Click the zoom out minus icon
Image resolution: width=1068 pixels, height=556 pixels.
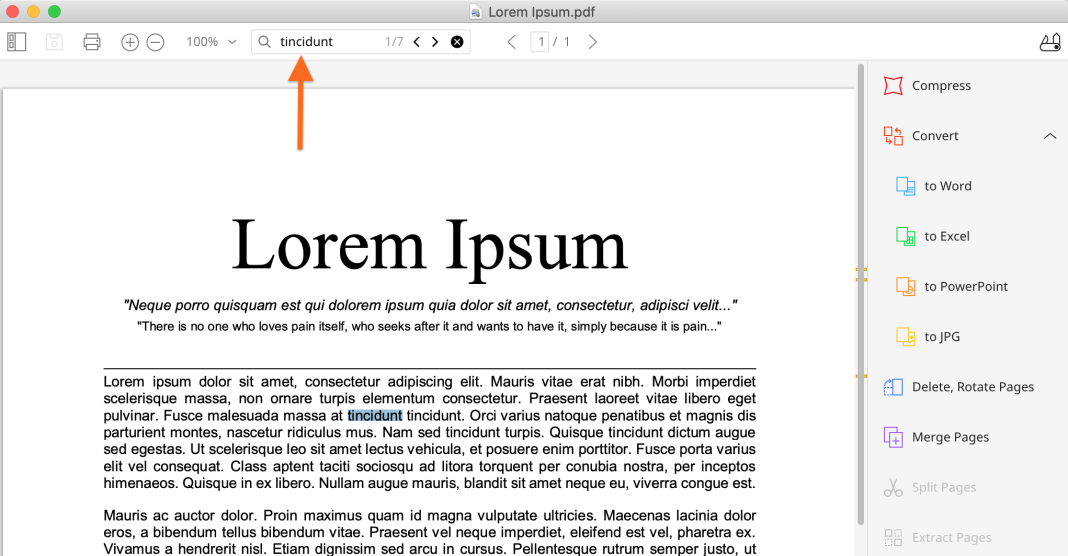pyautogui.click(x=155, y=42)
